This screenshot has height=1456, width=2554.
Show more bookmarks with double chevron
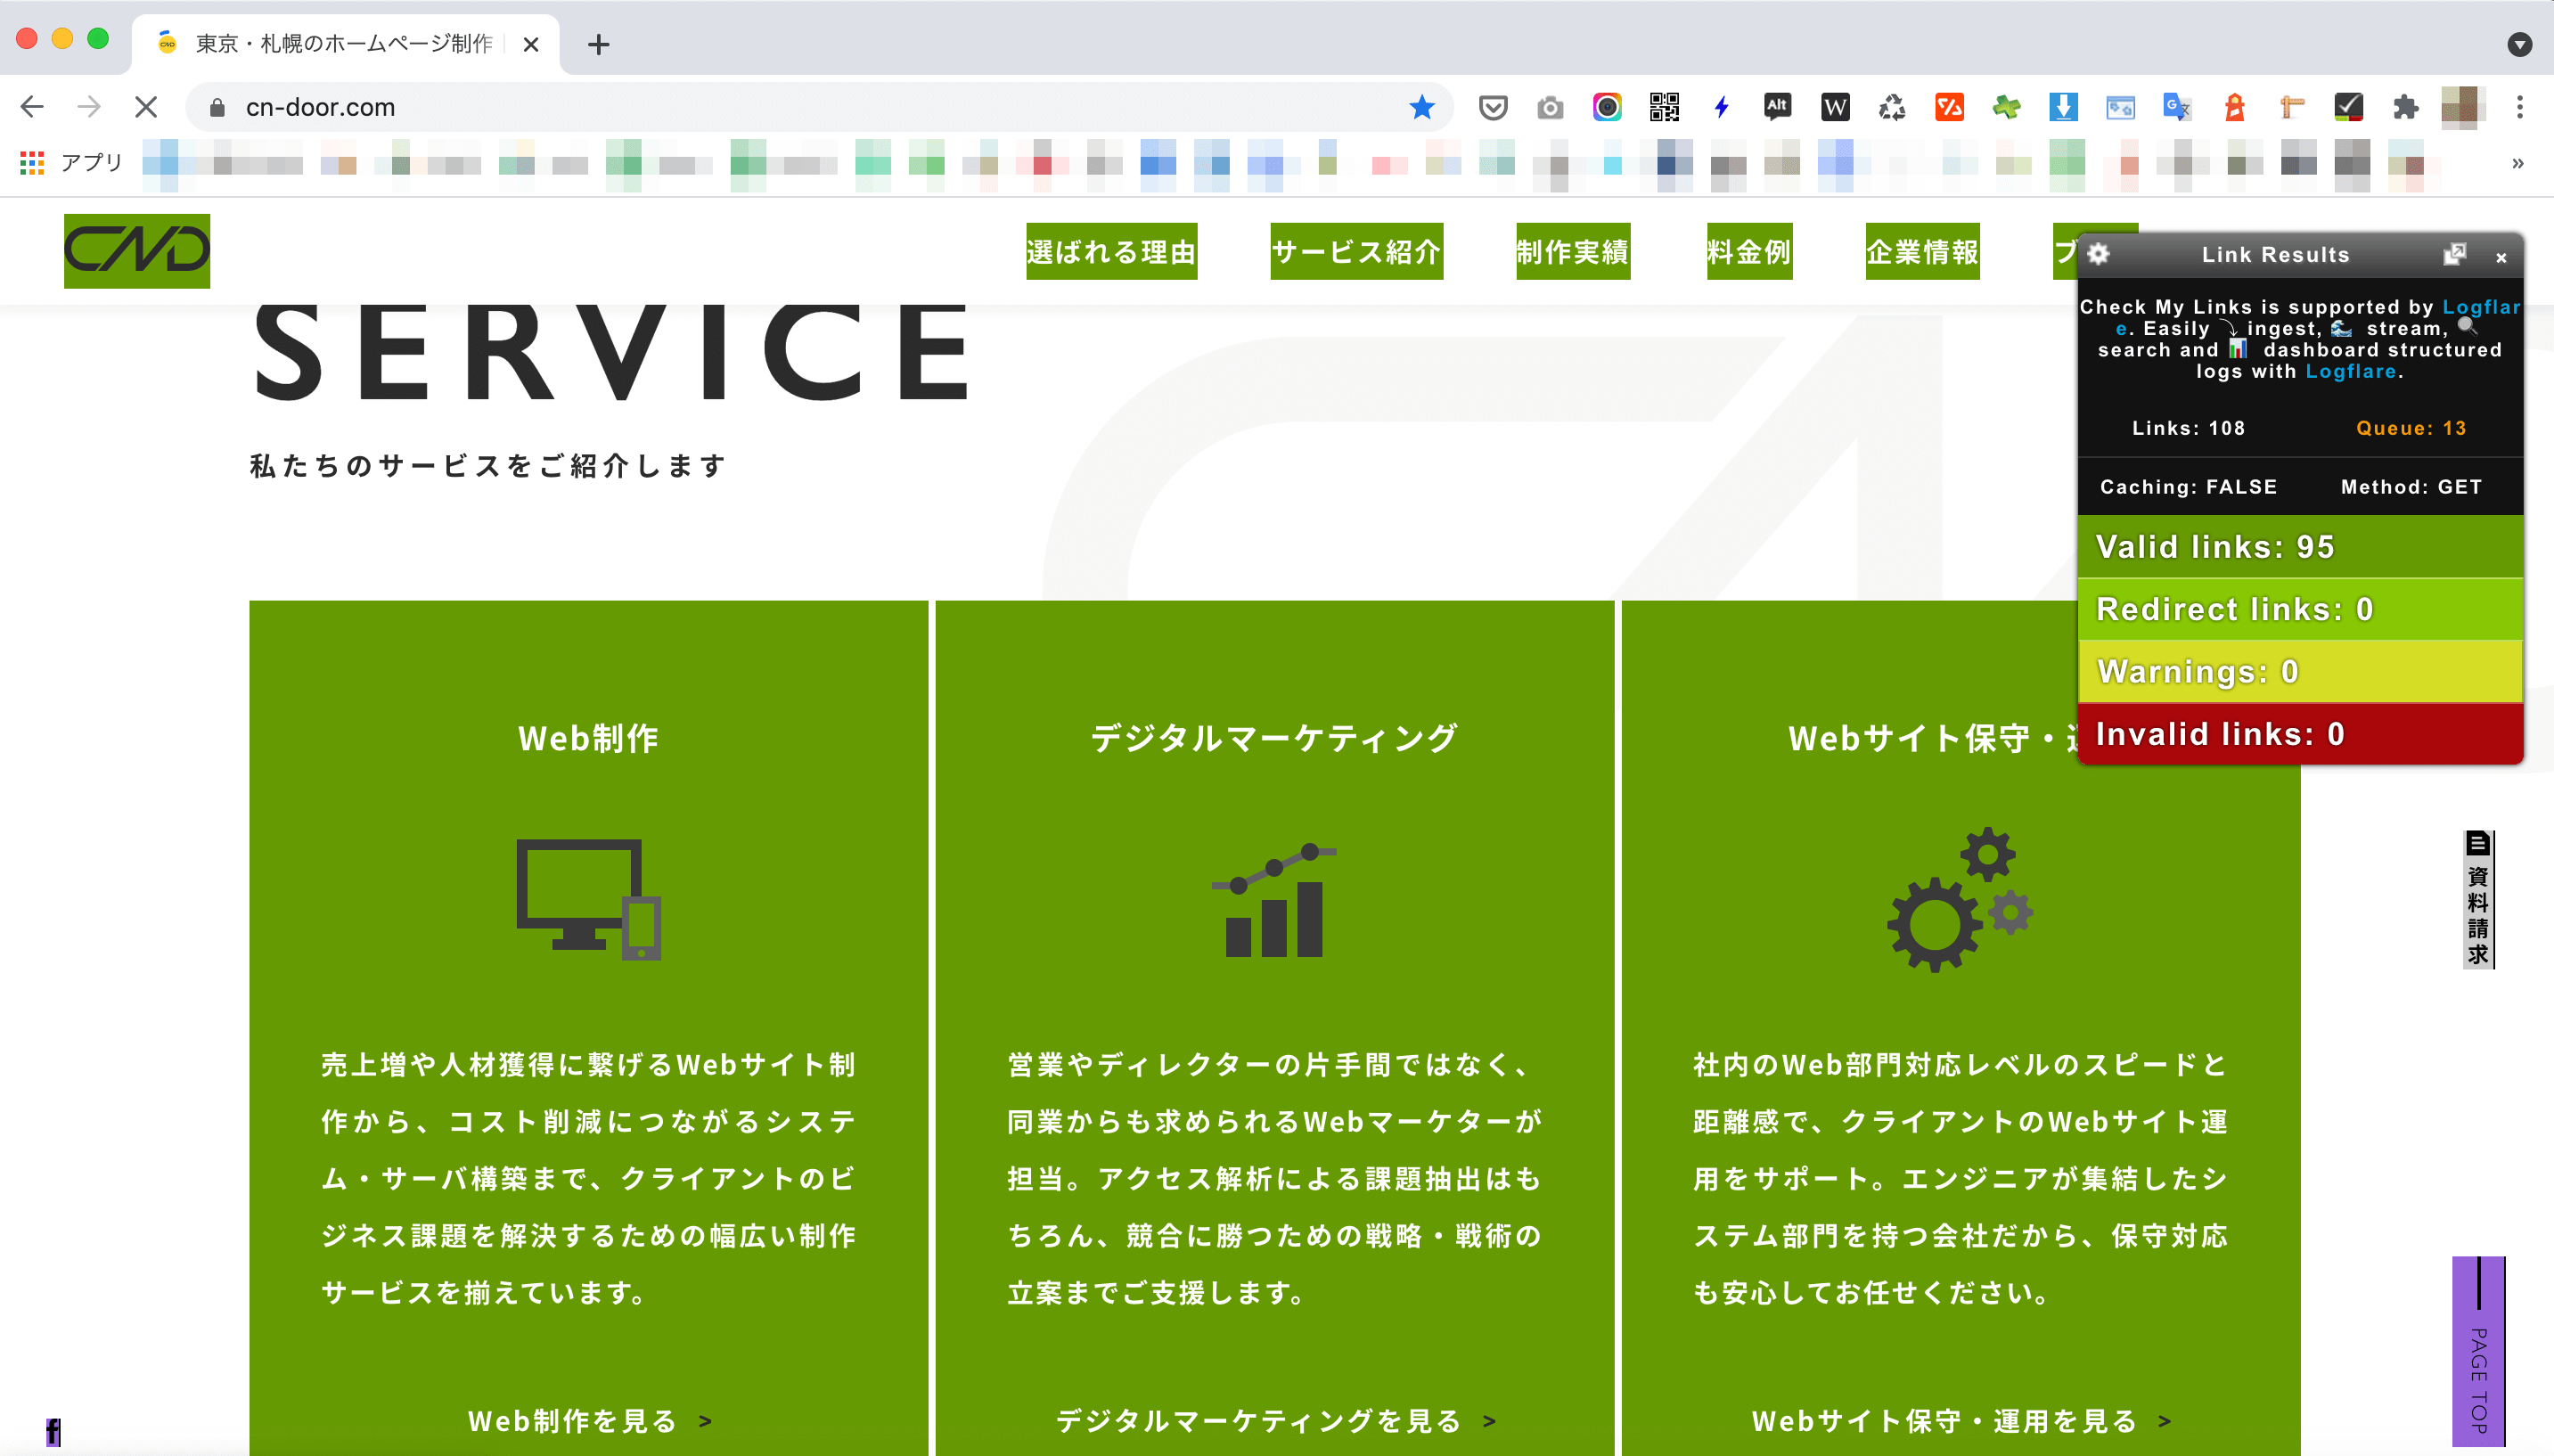[x=2517, y=162]
